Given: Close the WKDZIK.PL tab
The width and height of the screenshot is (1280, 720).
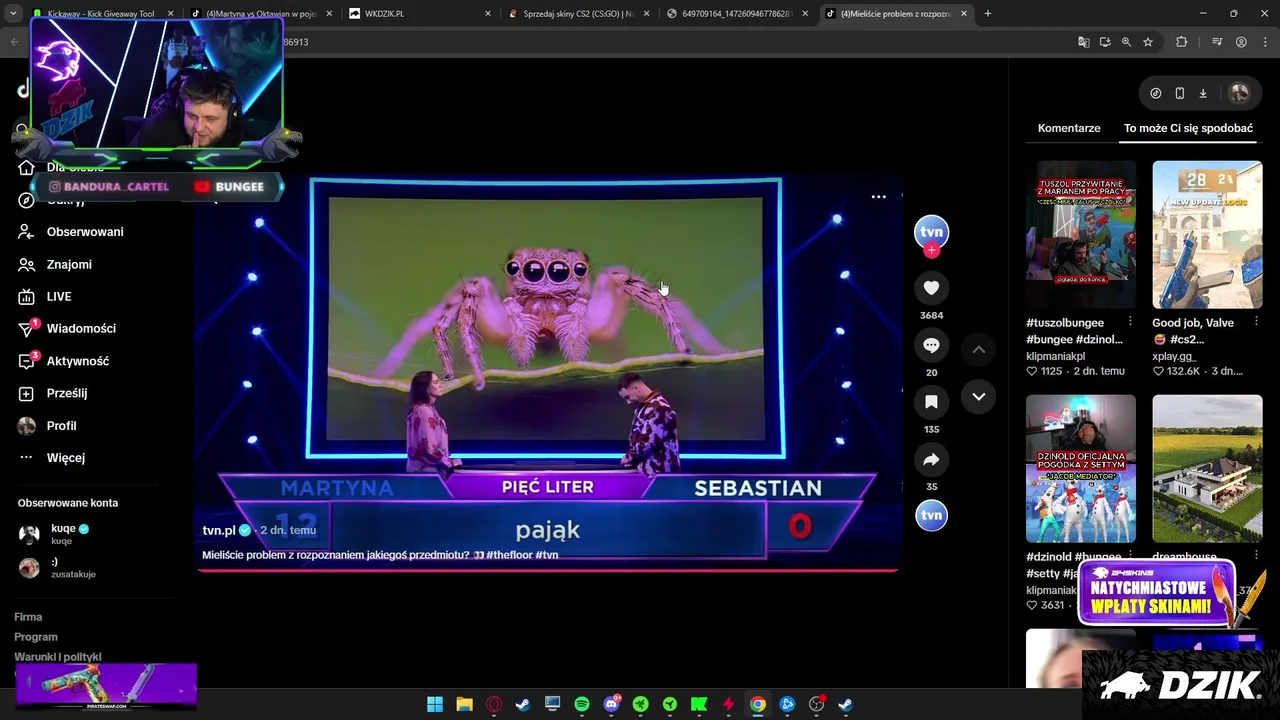Looking at the screenshot, I should pyautogui.click(x=488, y=14).
